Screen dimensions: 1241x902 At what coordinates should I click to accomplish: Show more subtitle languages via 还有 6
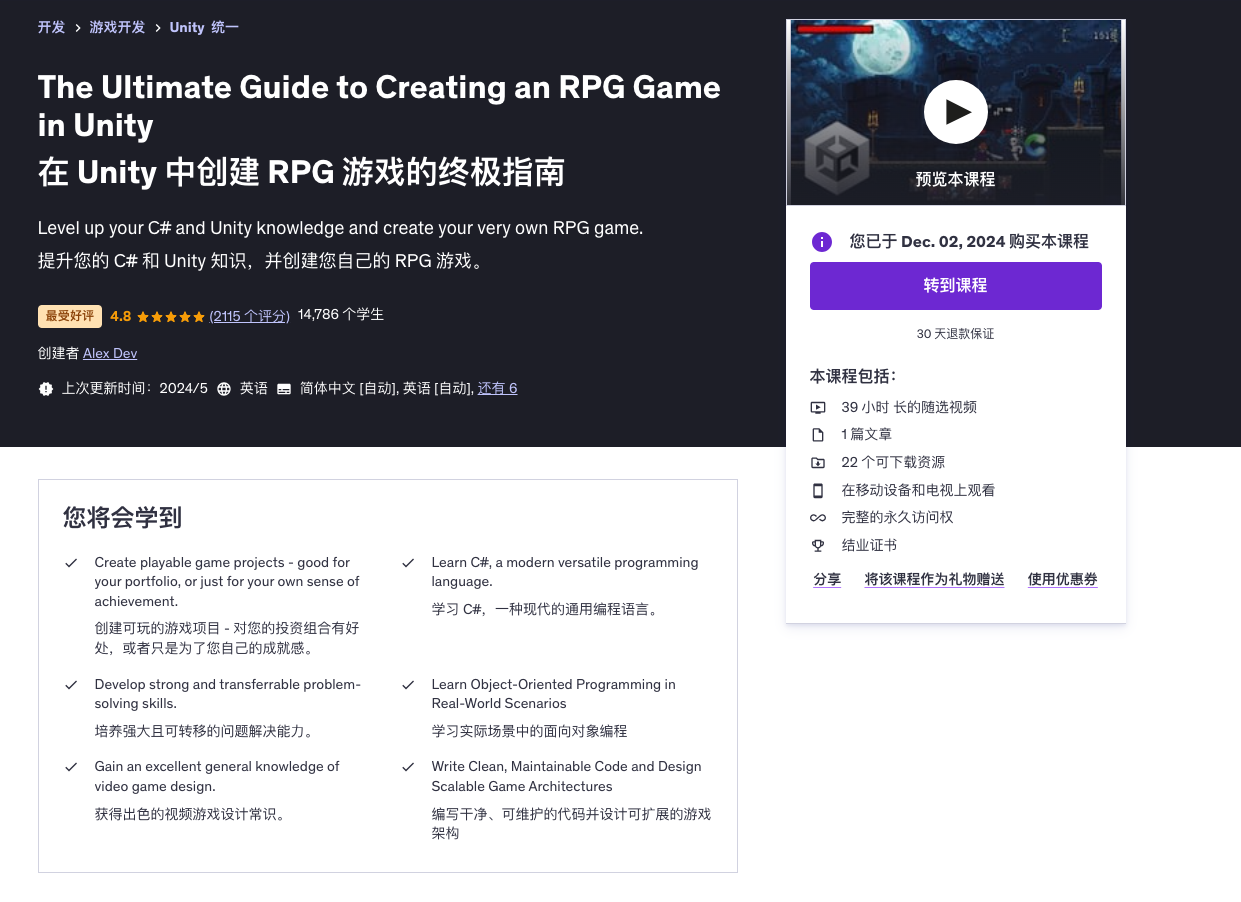(497, 388)
